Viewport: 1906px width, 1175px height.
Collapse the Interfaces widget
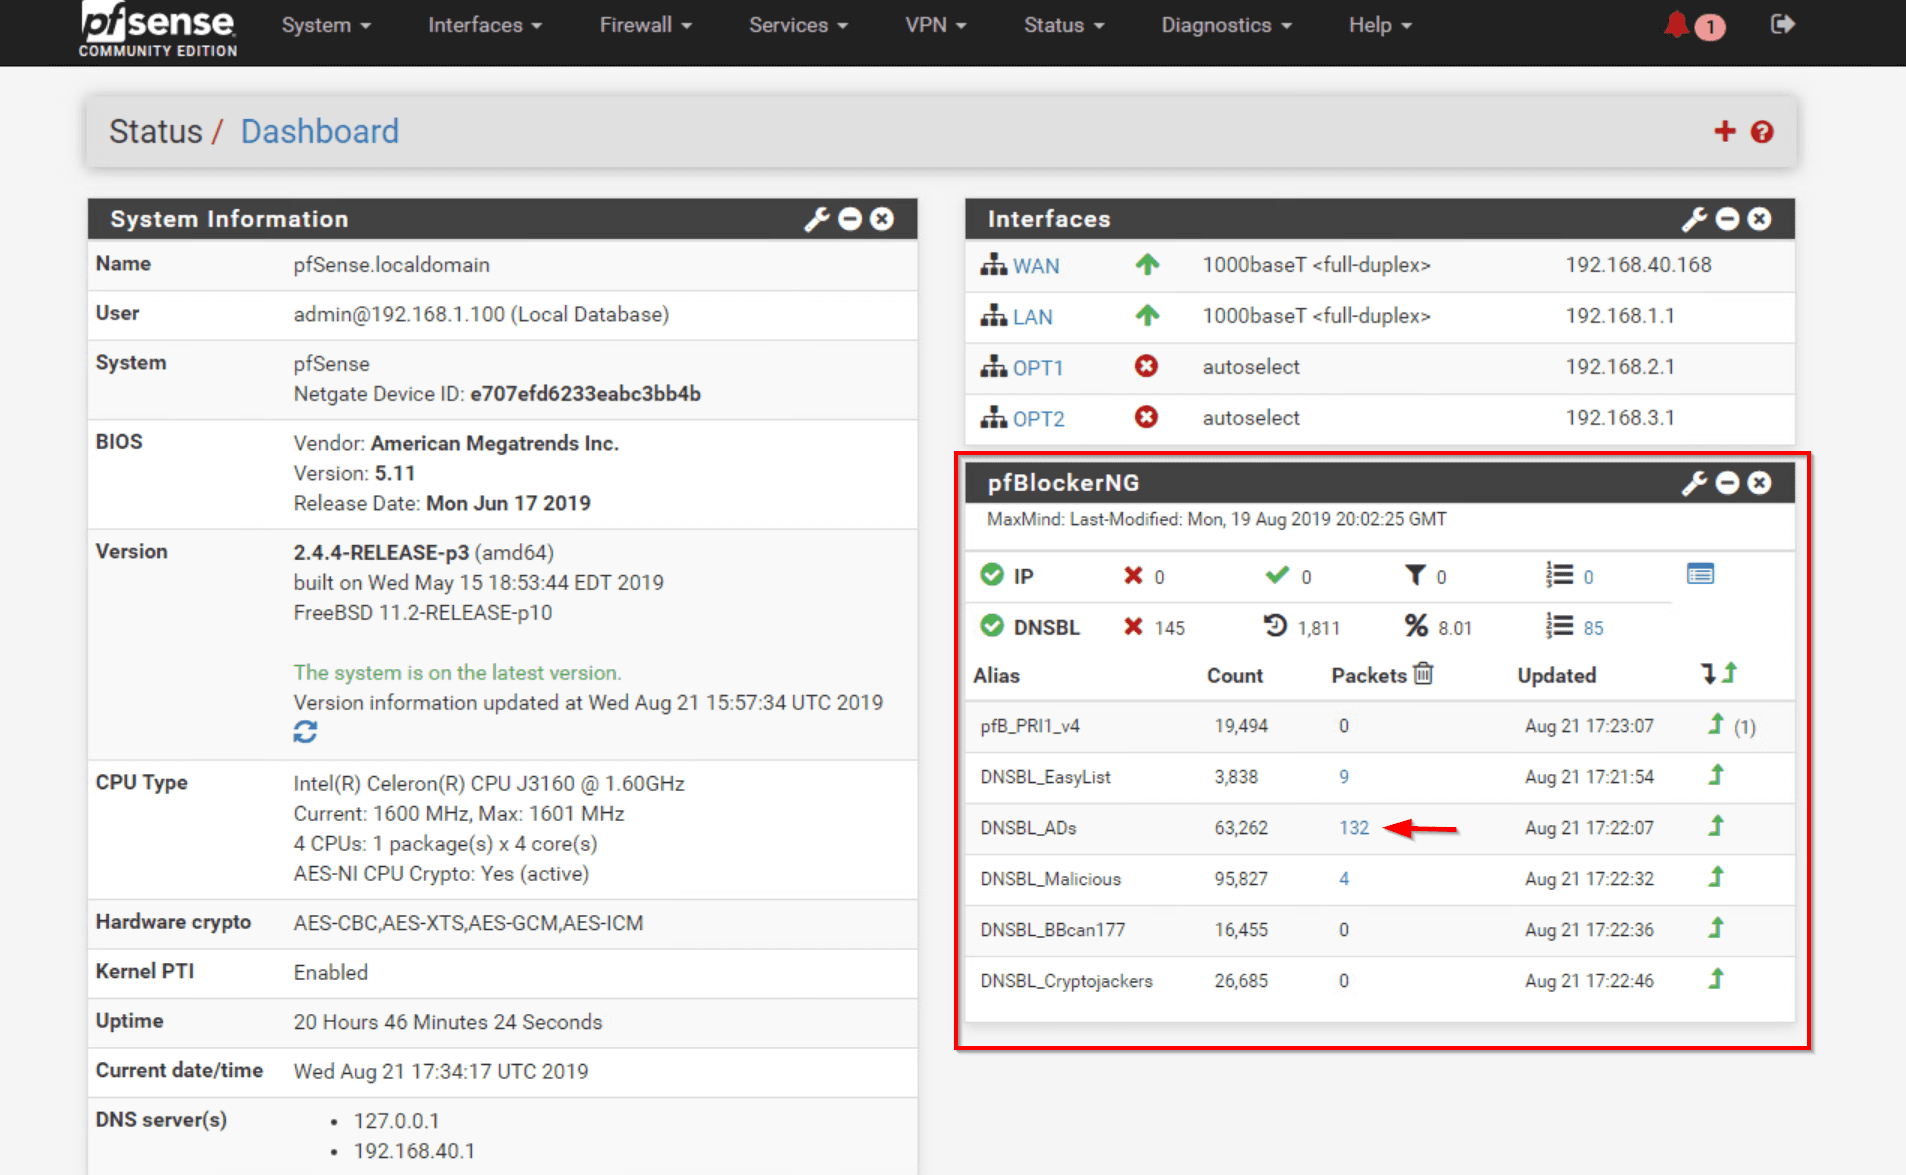(x=1727, y=218)
